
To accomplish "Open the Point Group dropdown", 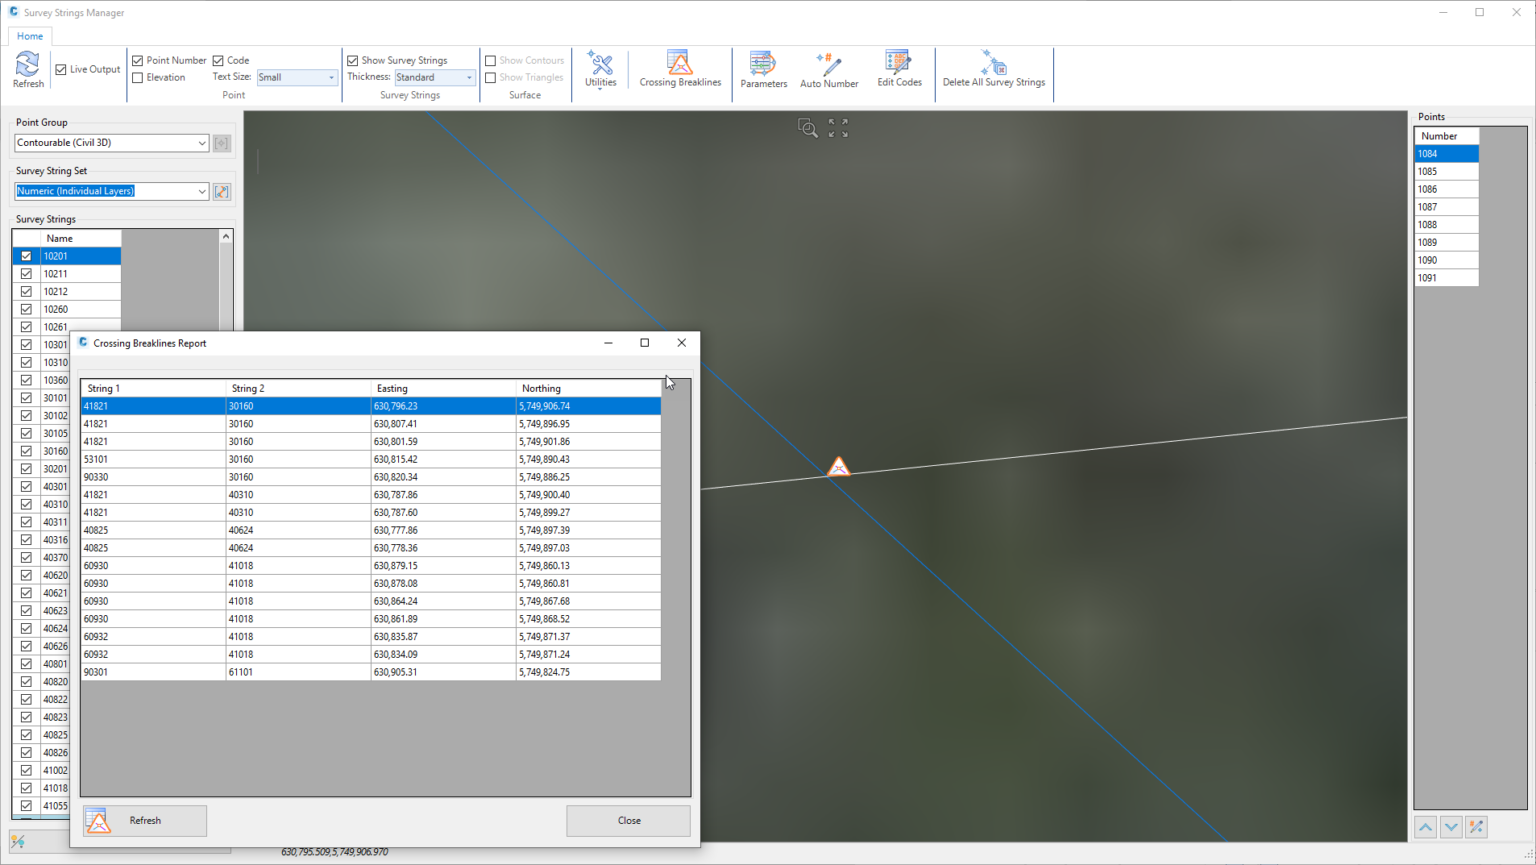I will [111, 143].
